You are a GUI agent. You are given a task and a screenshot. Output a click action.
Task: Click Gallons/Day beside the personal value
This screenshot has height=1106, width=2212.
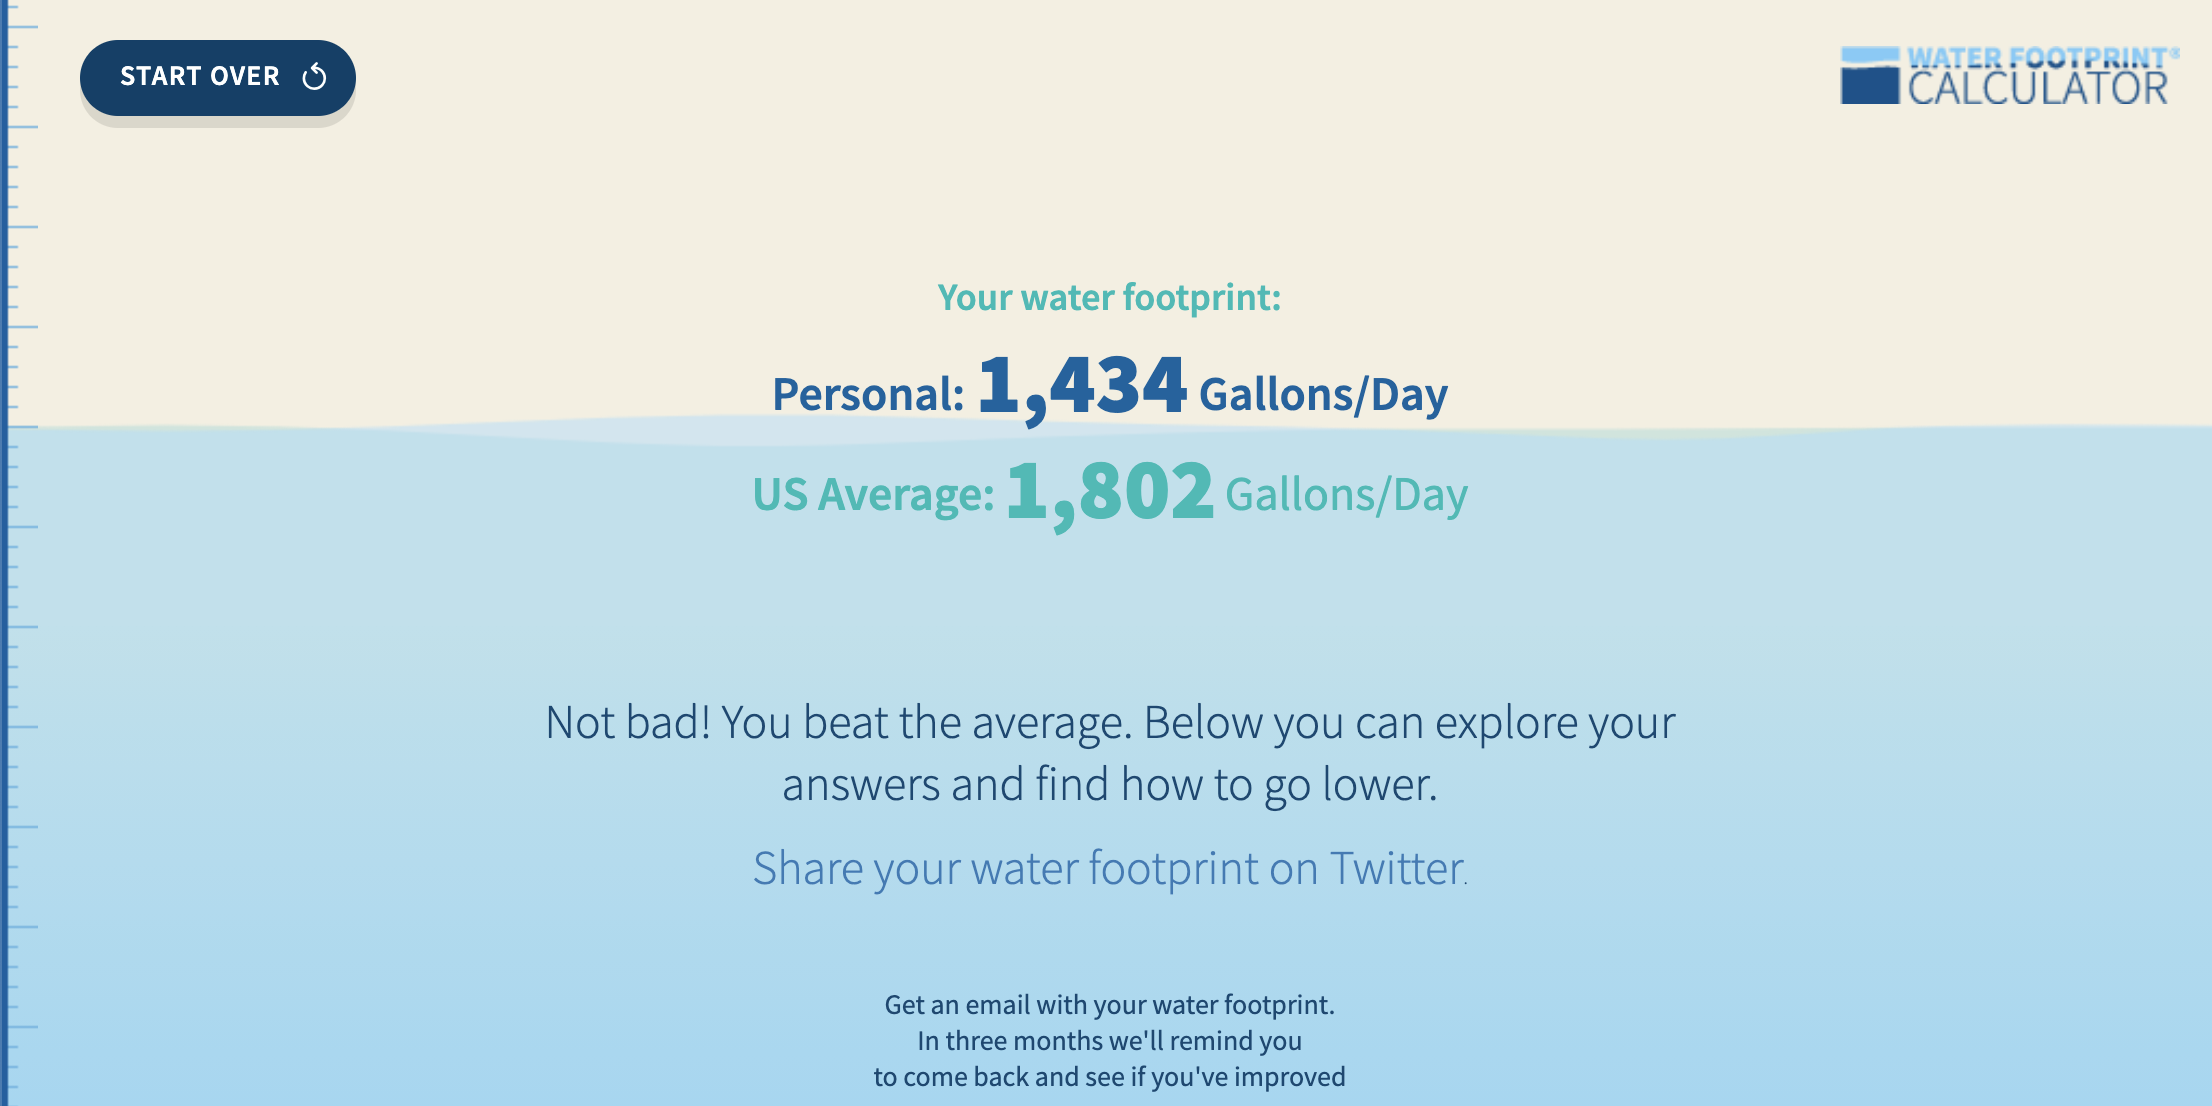[1323, 394]
